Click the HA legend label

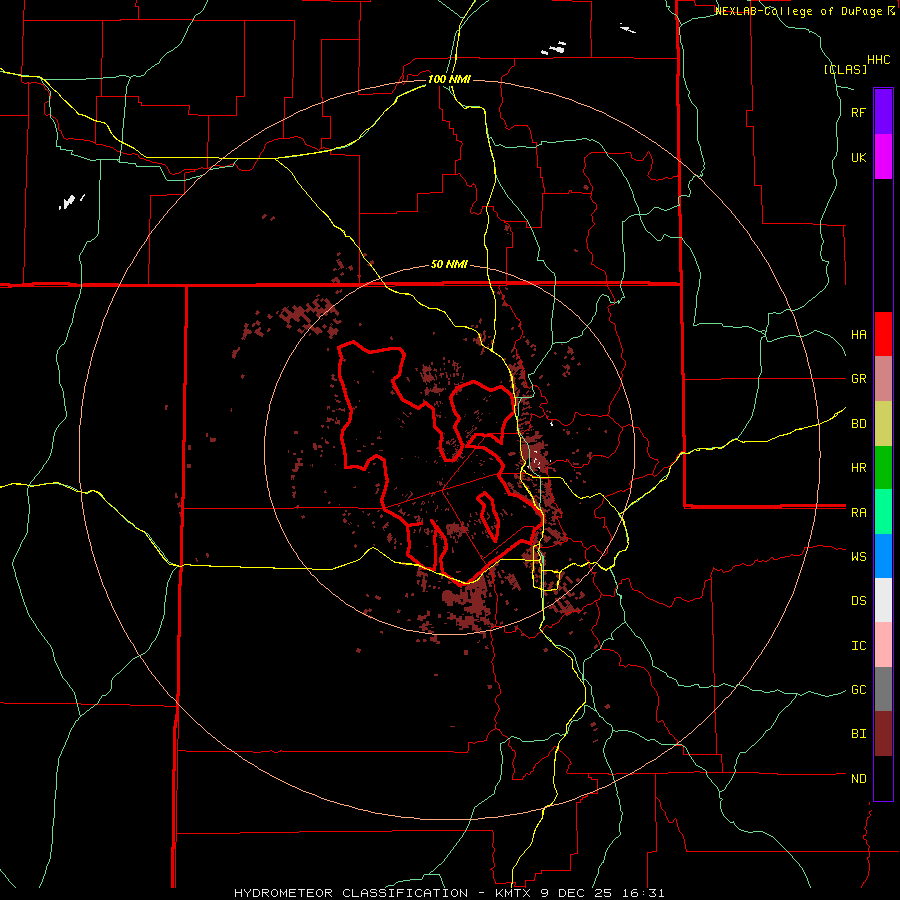(859, 335)
